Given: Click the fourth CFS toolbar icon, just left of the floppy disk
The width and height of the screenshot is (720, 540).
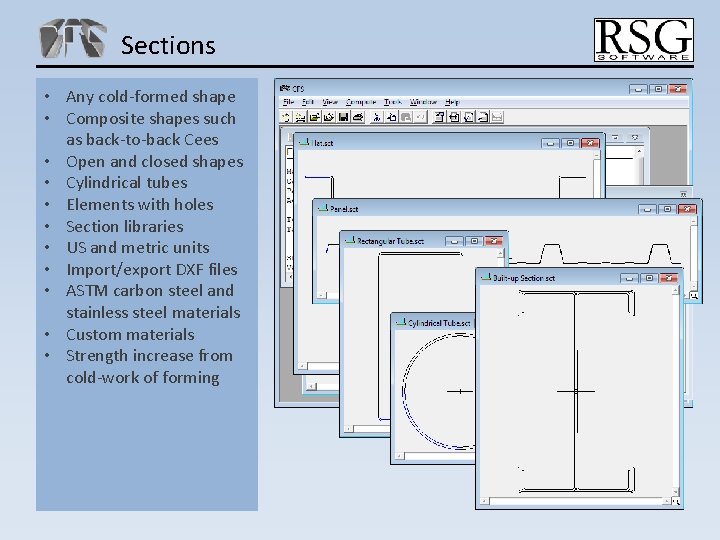Looking at the screenshot, I should point(329,117).
